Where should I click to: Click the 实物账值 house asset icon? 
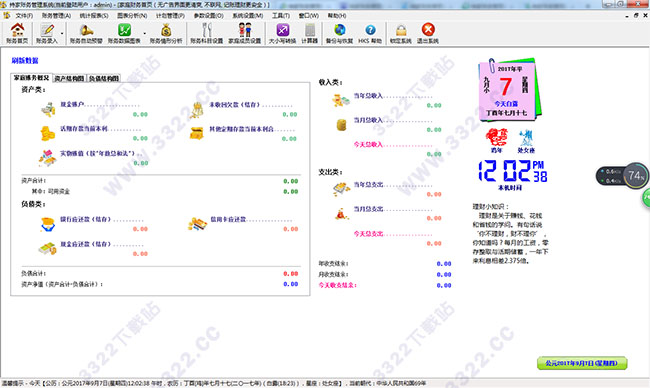[x=47, y=158]
